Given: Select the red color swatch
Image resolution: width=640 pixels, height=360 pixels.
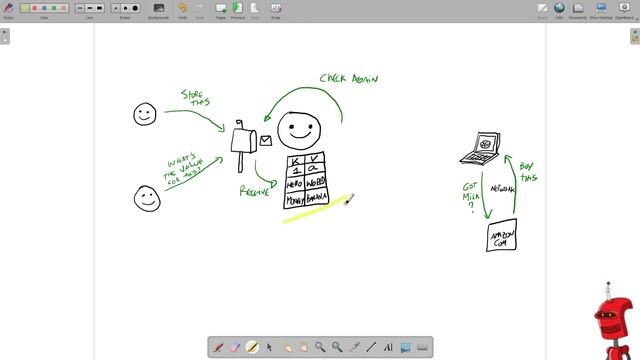Looking at the screenshot, I should pyautogui.click(x=35, y=8).
